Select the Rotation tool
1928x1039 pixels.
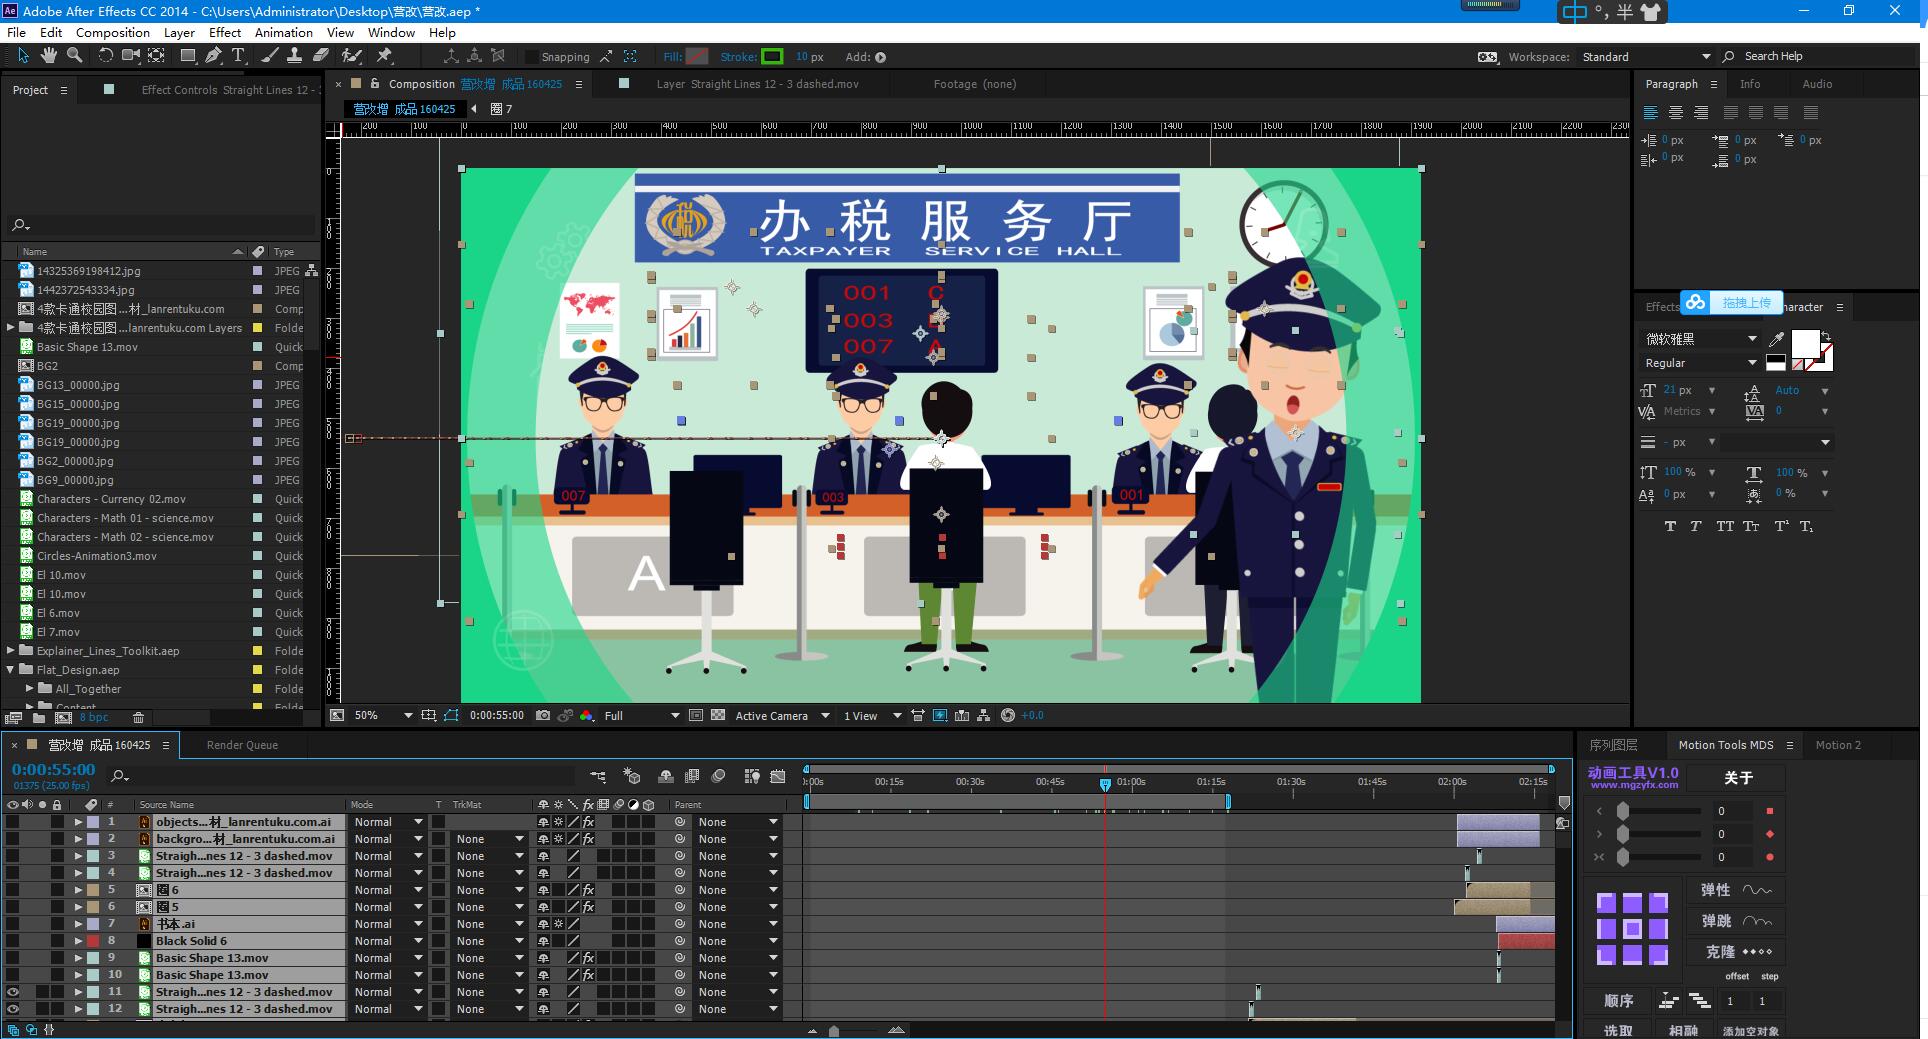[x=105, y=56]
